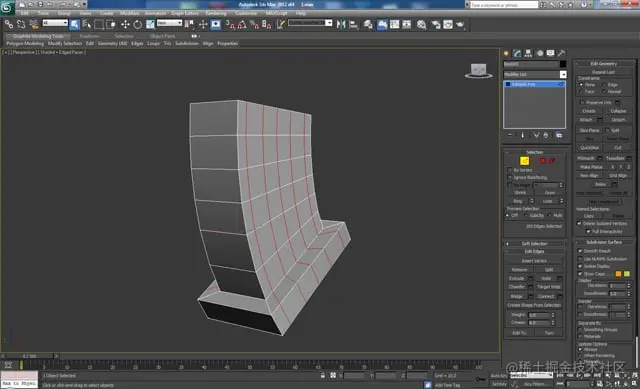Image resolution: width=640 pixels, height=389 pixels.
Task: Collapse the Edit Geometry rollout
Action: [x=604, y=64]
